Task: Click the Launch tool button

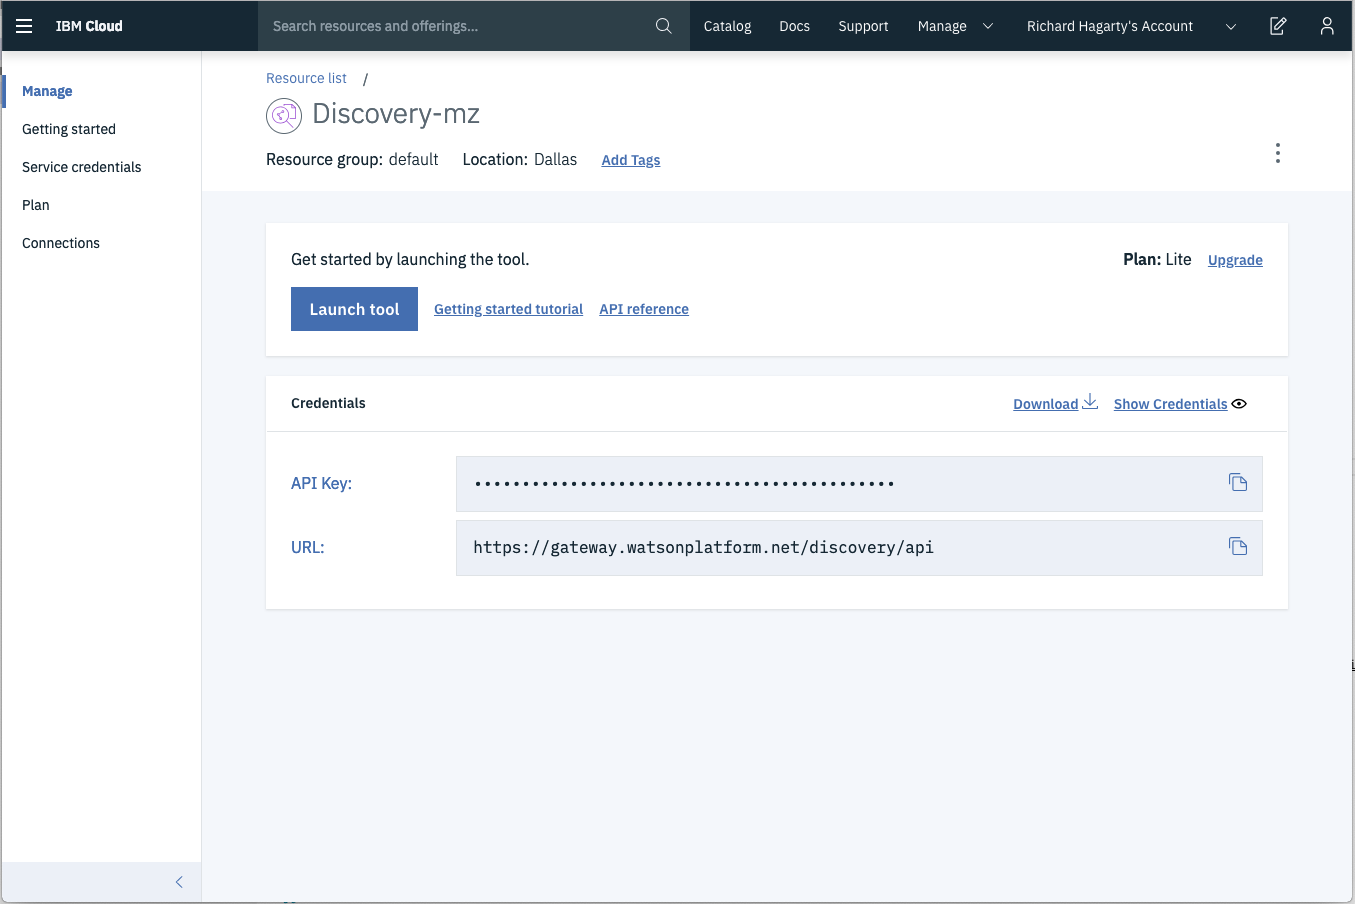Action: point(354,309)
